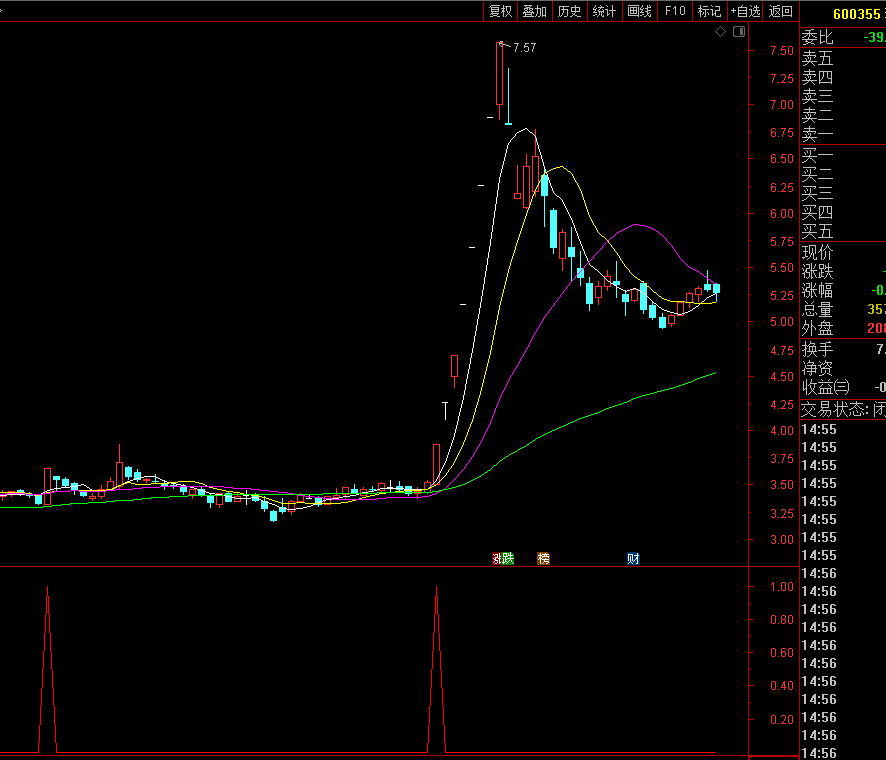Viewport: 886px width, 760px height.
Task: Click the 总量 total volume label
Action: pos(817,310)
